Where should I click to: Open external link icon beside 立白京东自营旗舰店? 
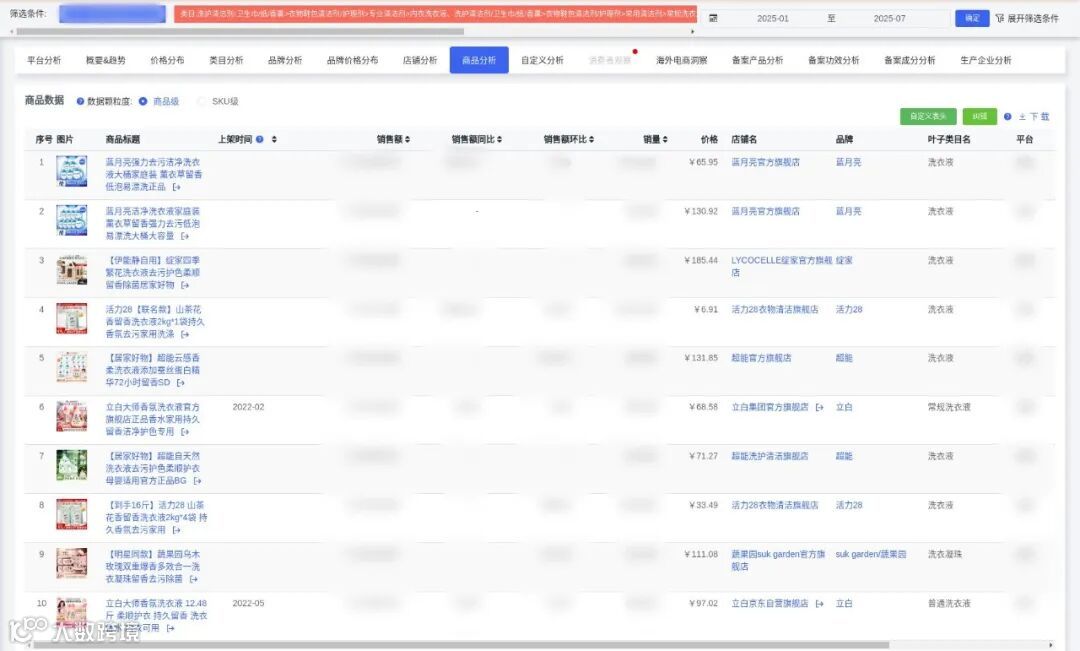819,603
